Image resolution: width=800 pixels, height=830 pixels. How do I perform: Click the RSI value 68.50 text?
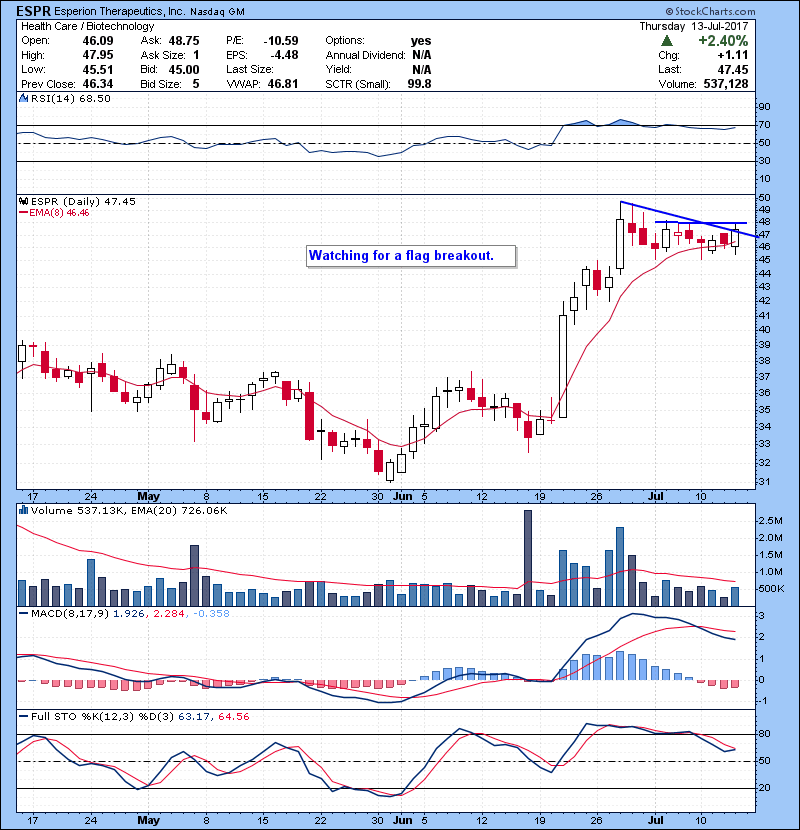(x=93, y=98)
